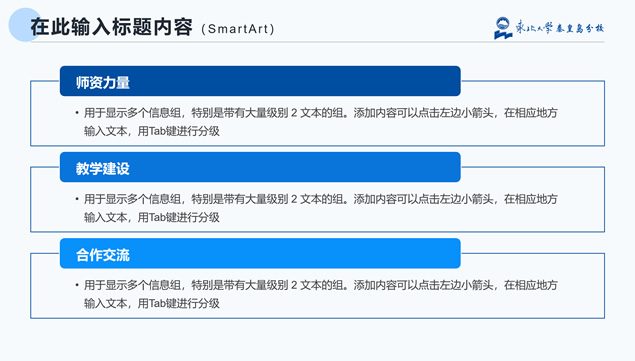Click the slide title 在此输入标题内容
The width and height of the screenshot is (635, 361).
pyautogui.click(x=111, y=27)
